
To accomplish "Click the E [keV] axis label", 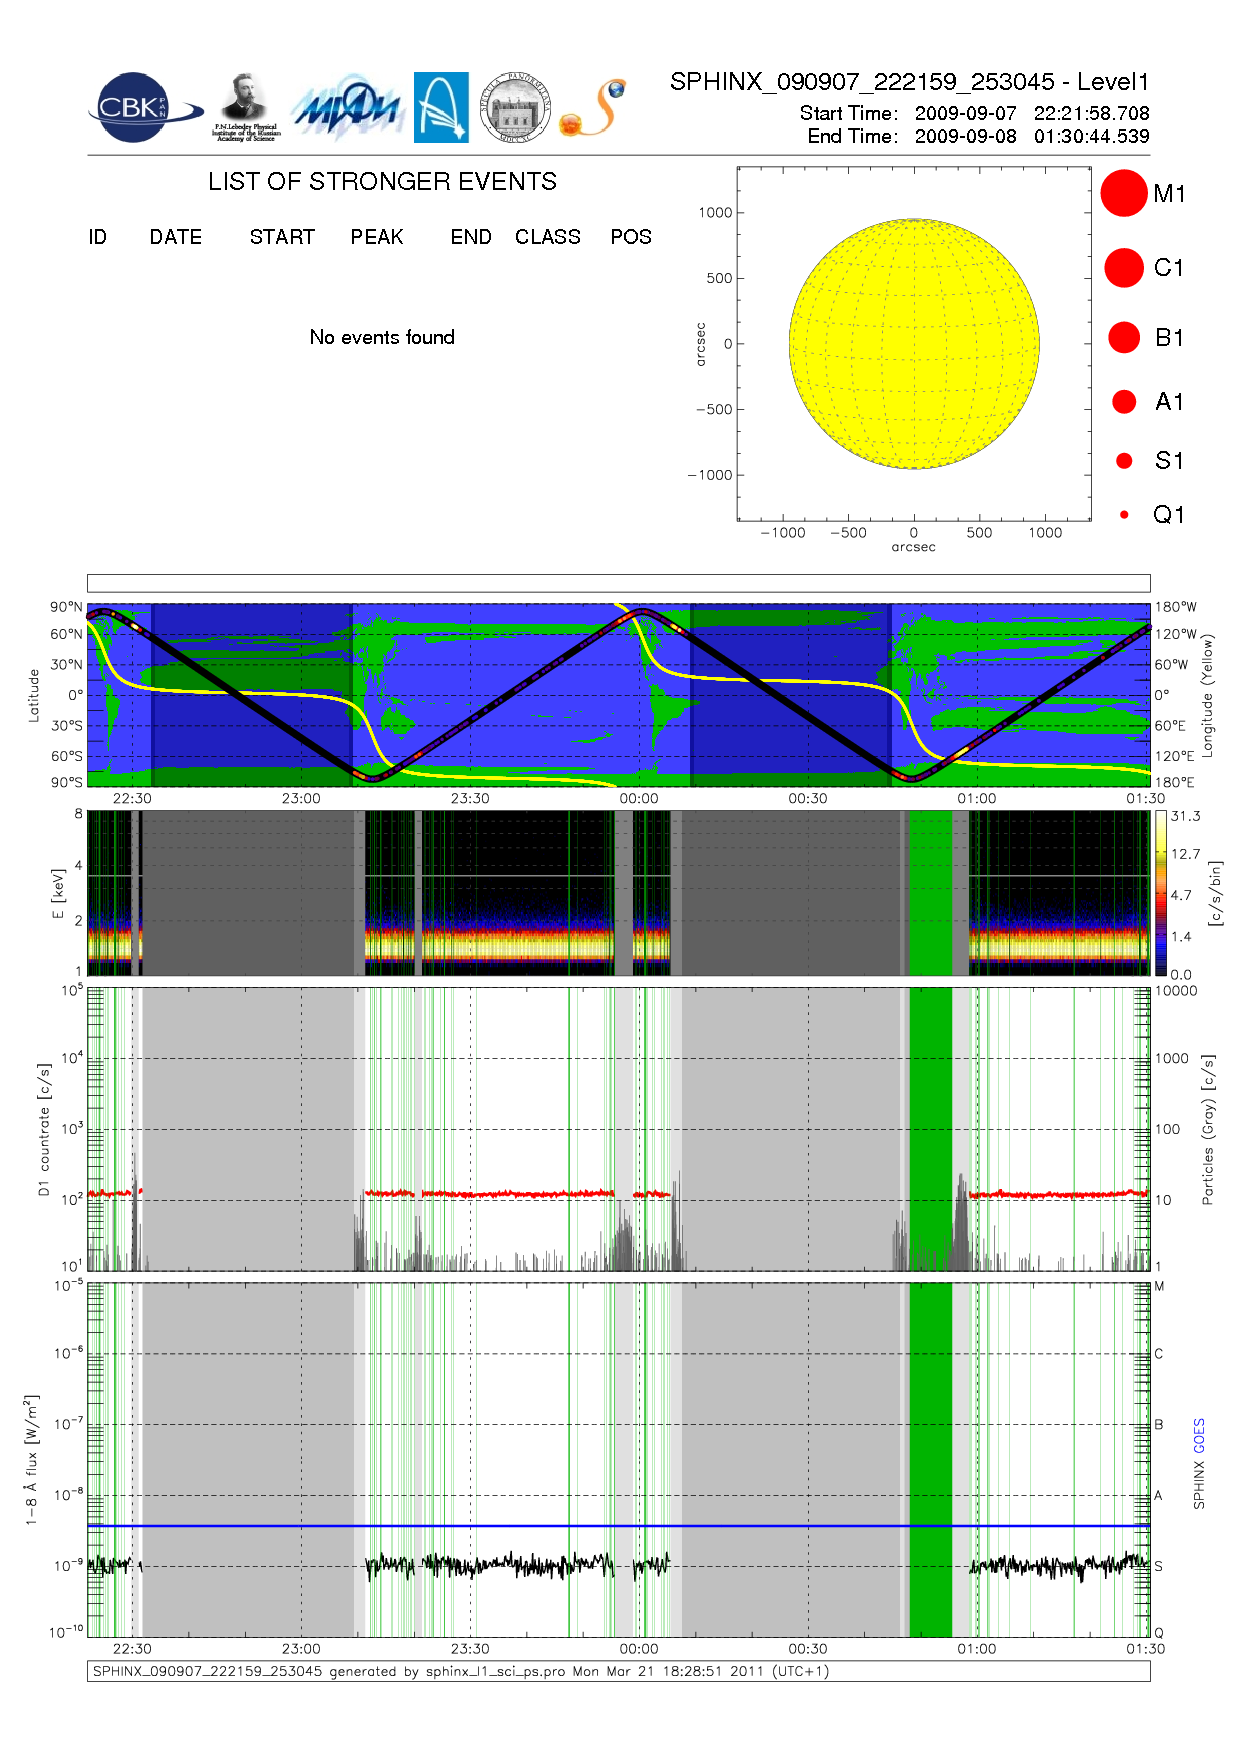I will (x=58, y=893).
